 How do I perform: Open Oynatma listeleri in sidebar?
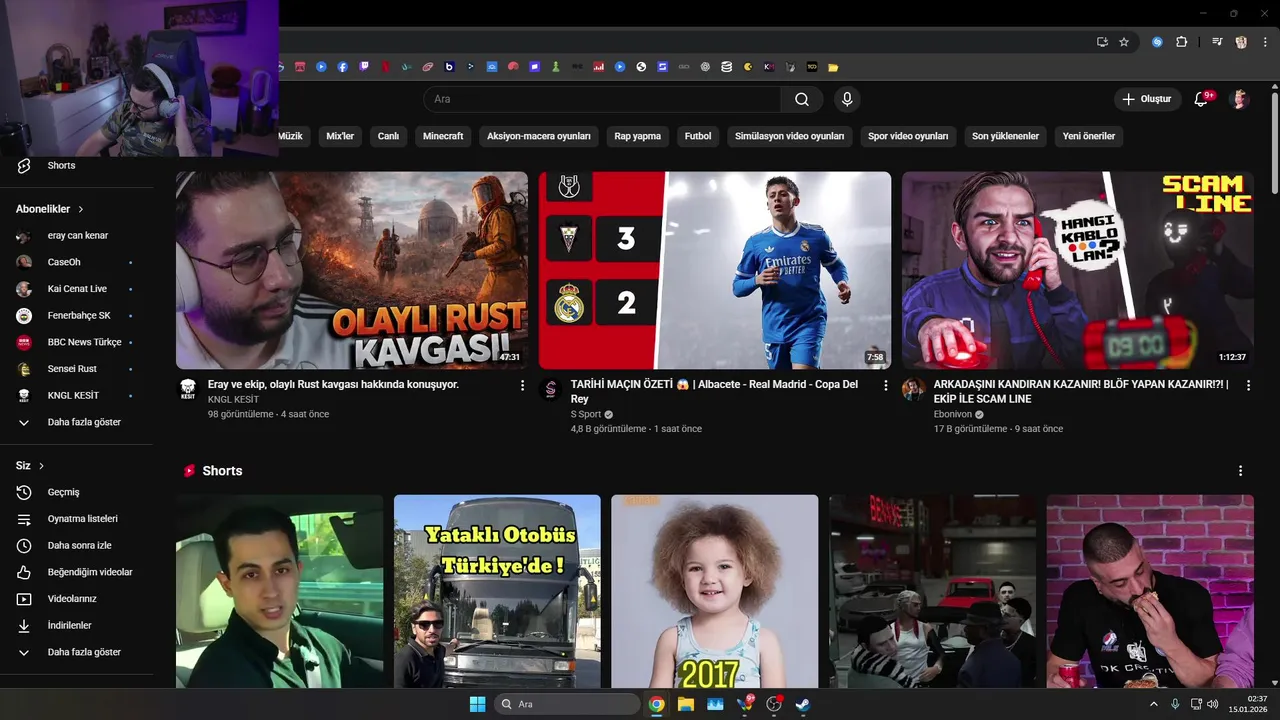click(x=77, y=519)
